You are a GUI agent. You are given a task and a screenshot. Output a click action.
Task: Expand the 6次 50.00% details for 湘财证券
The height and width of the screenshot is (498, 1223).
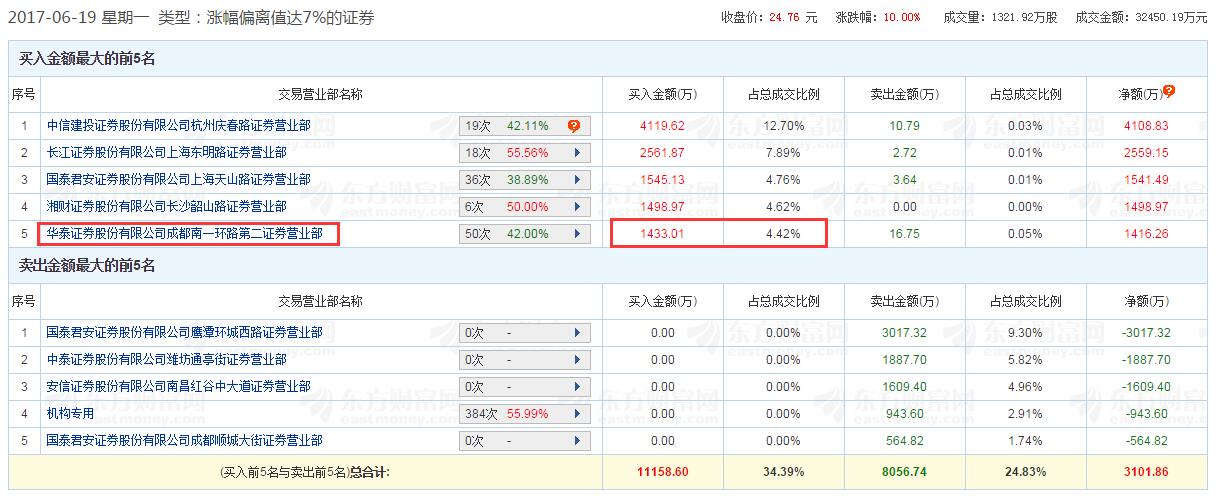[577, 207]
